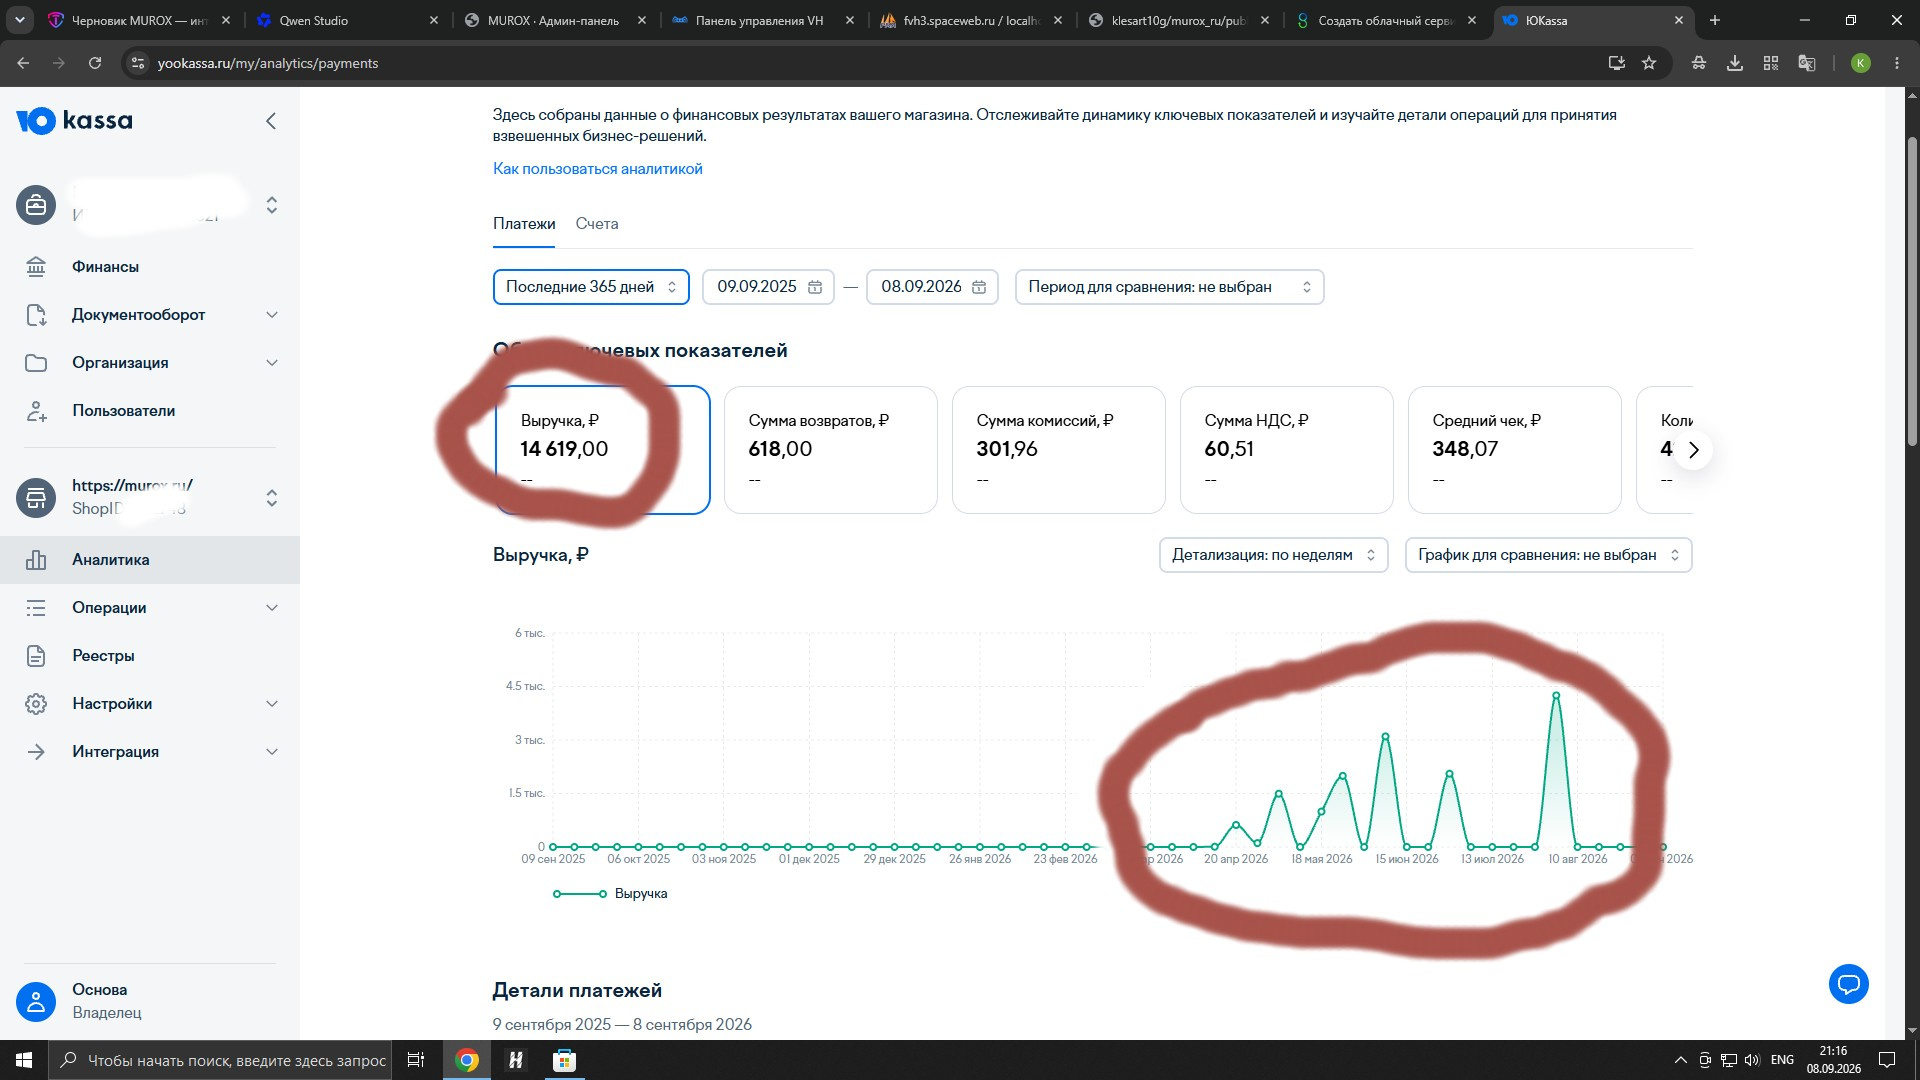Open calendar picker for start date 09.09.2025
Image resolution: width=1920 pixels, height=1080 pixels.
(x=815, y=287)
